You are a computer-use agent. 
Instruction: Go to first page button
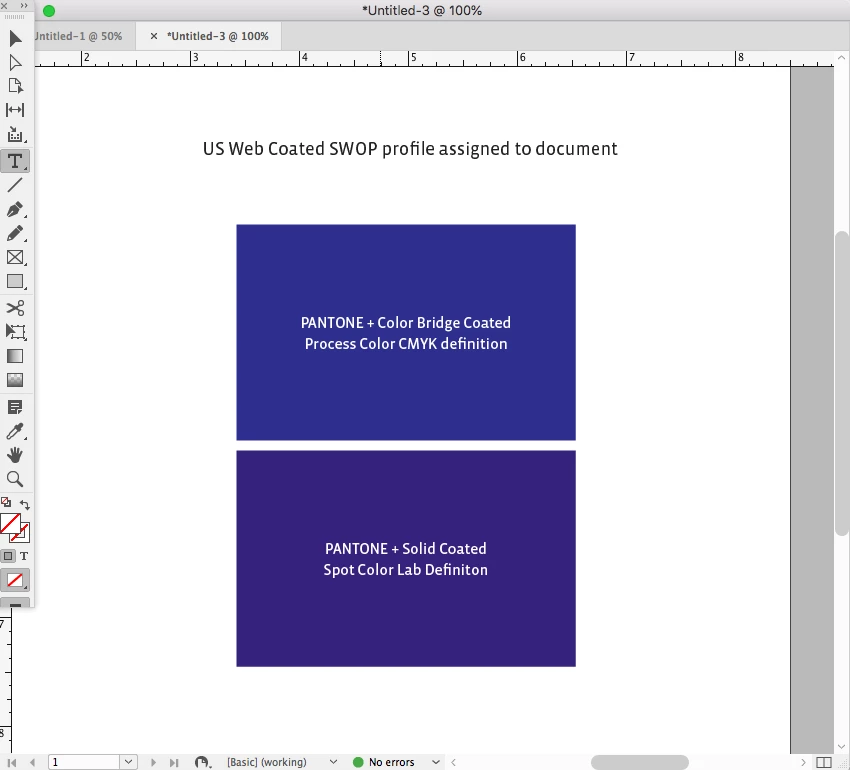click(x=11, y=762)
